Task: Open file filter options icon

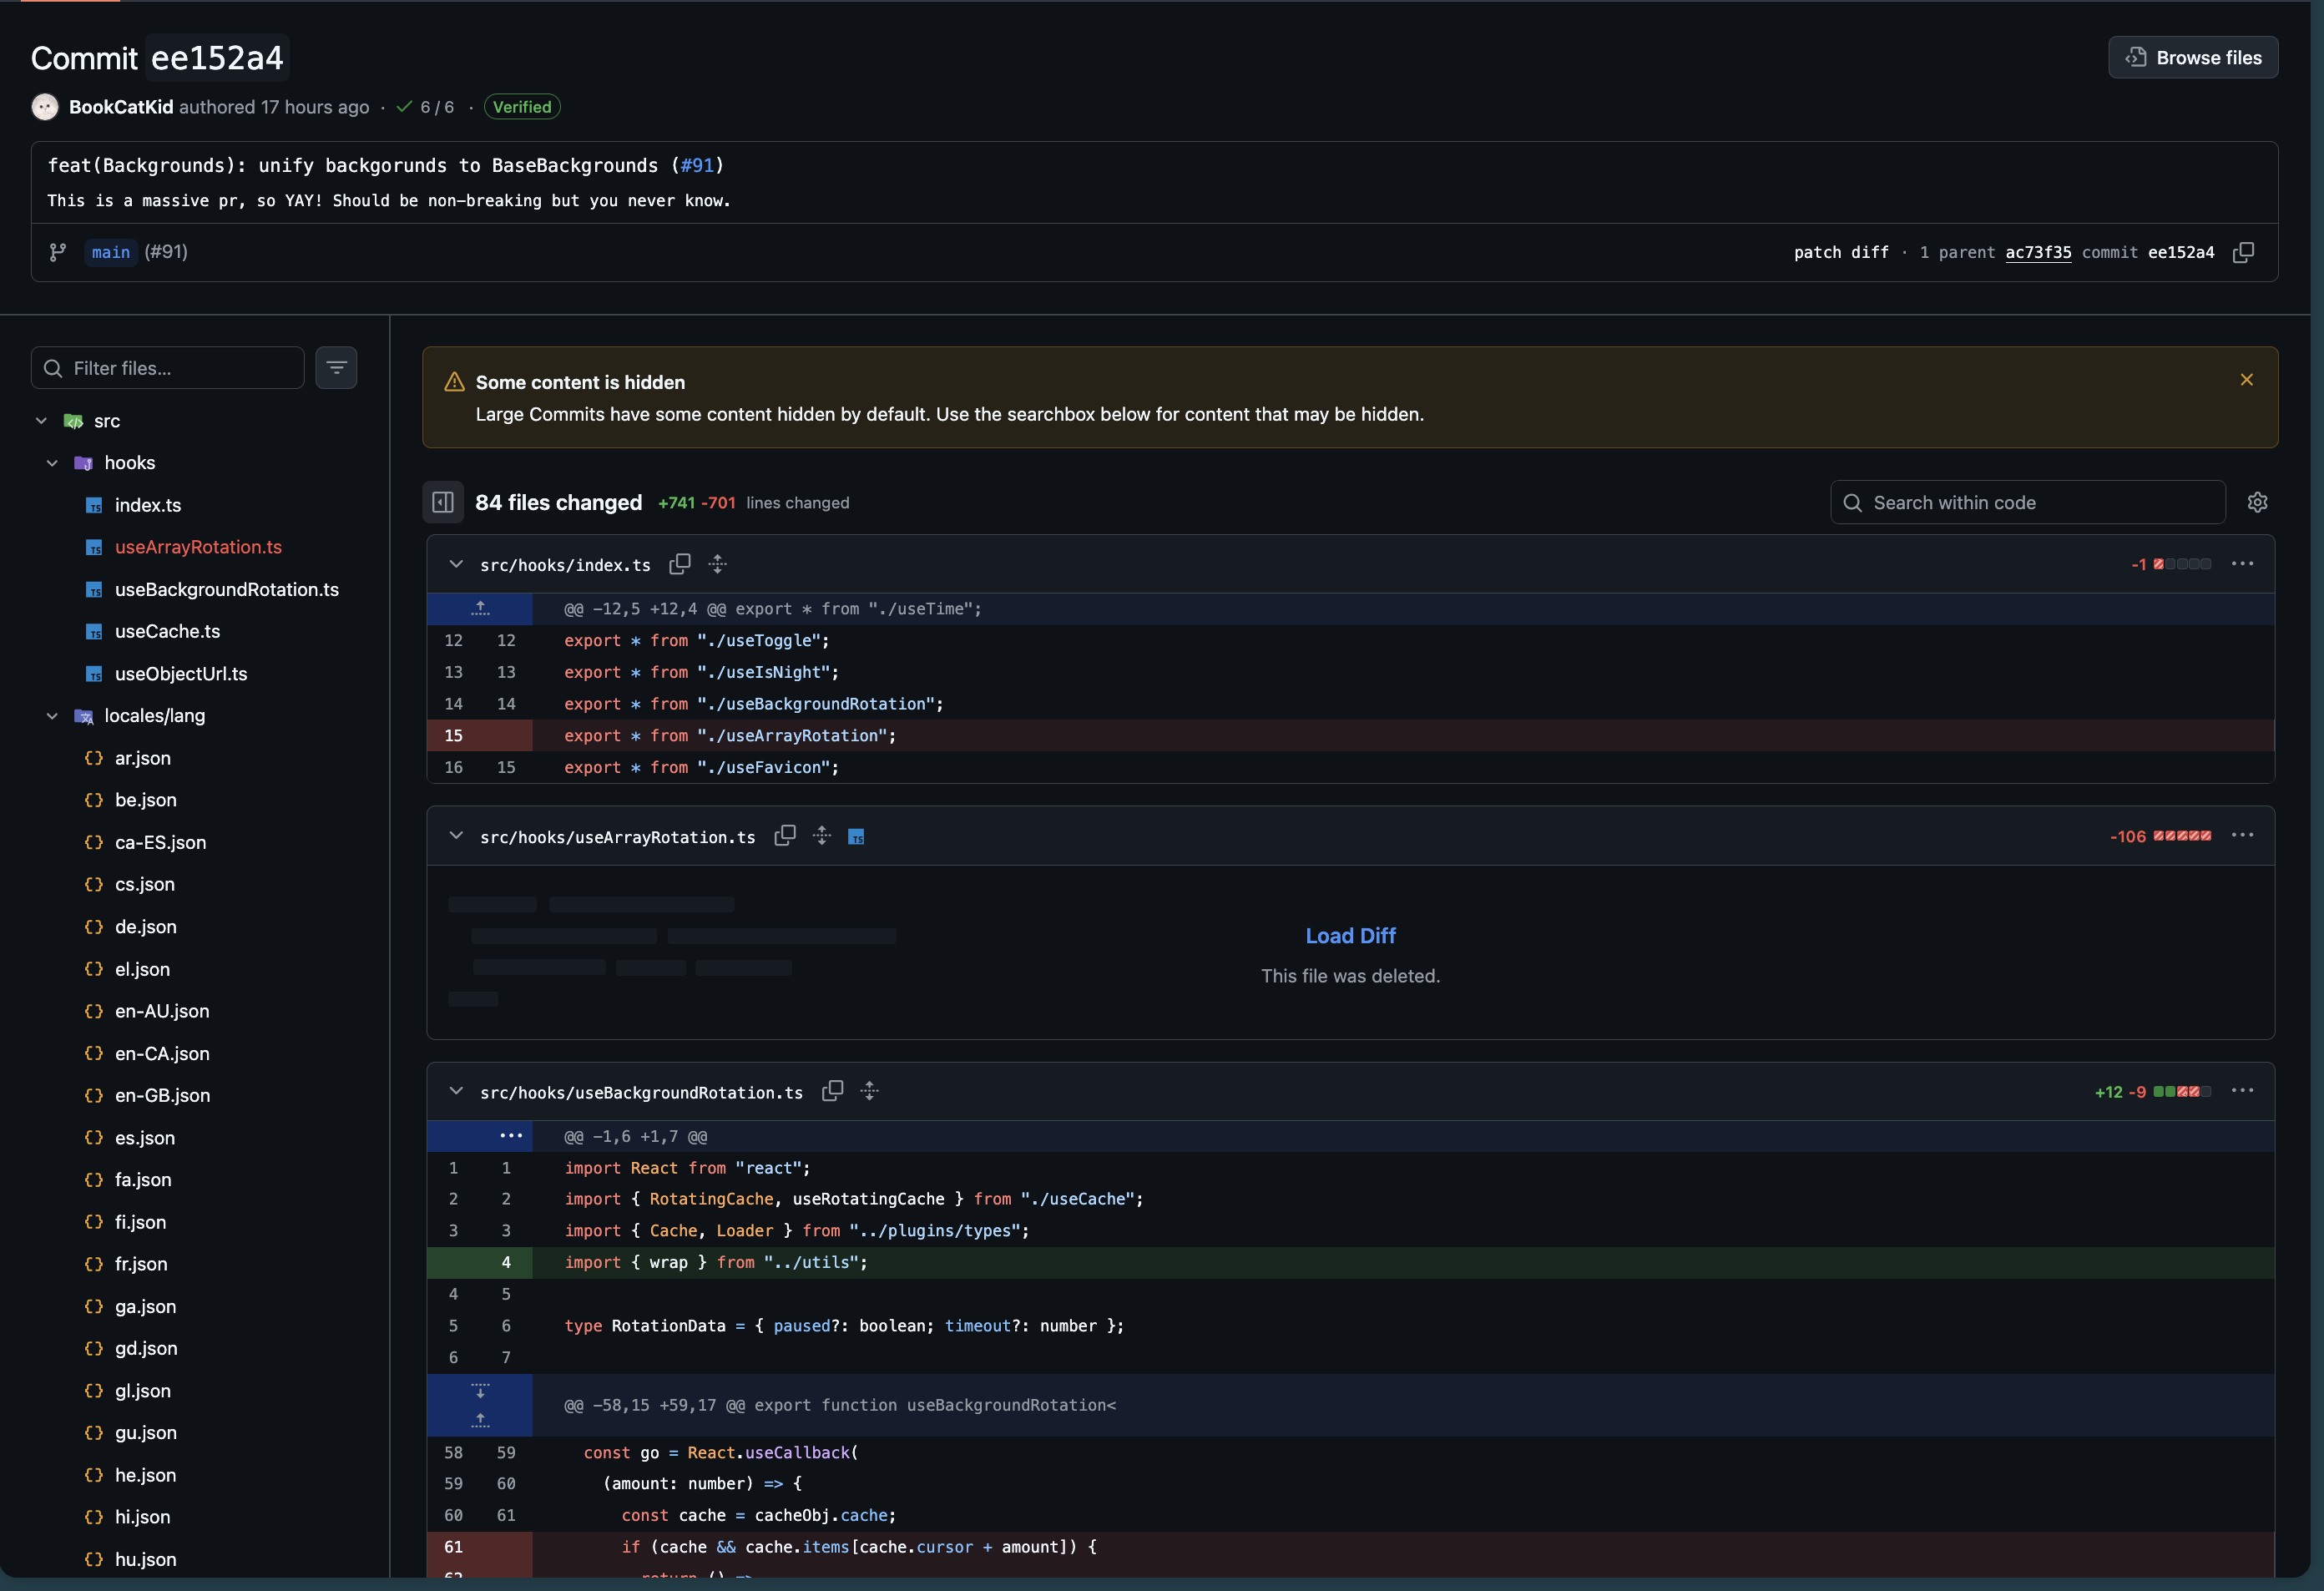Action: point(336,368)
